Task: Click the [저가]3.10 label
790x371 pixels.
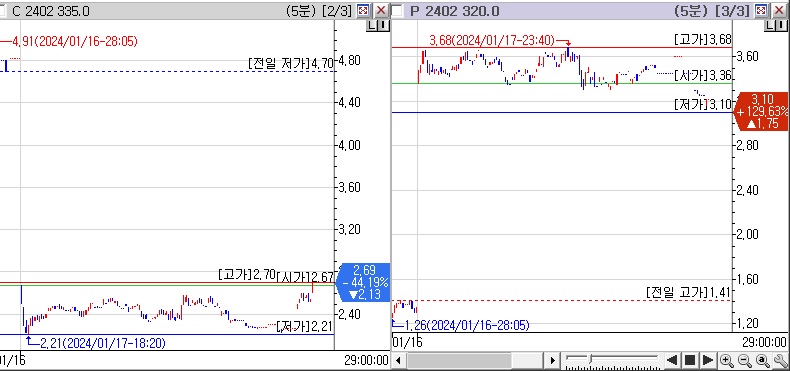Action: click(703, 104)
